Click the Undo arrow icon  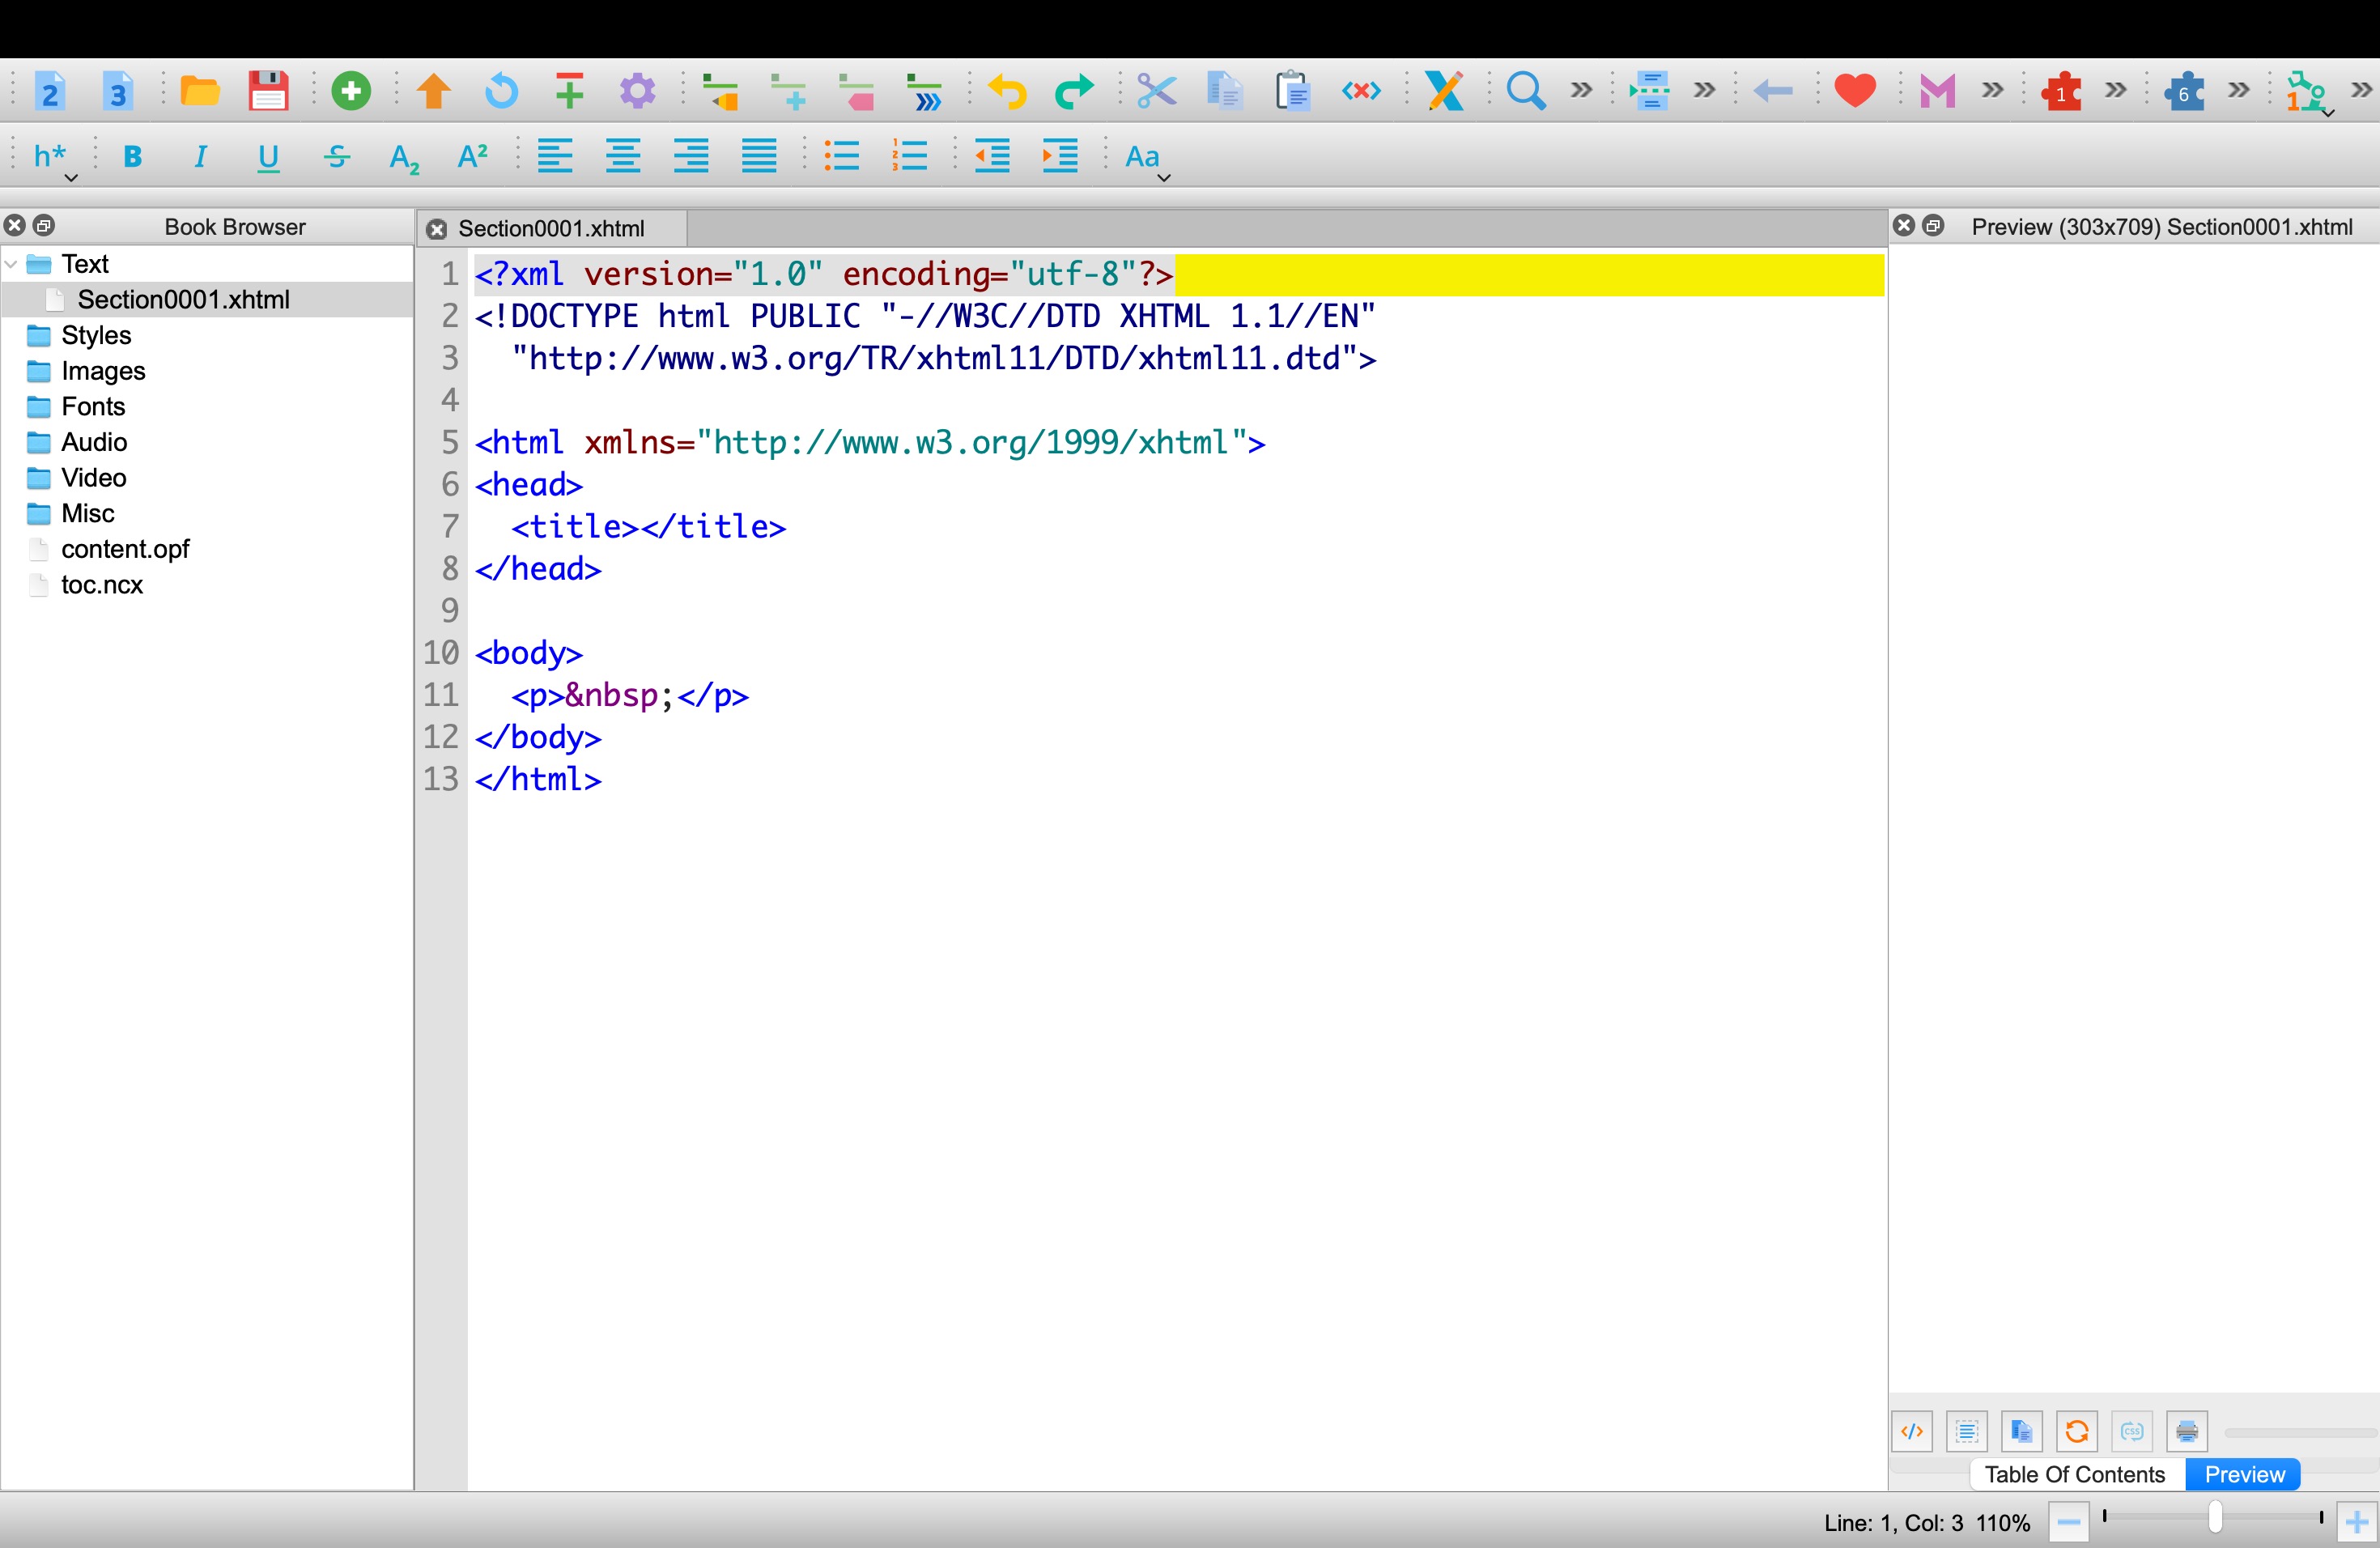coord(1007,91)
